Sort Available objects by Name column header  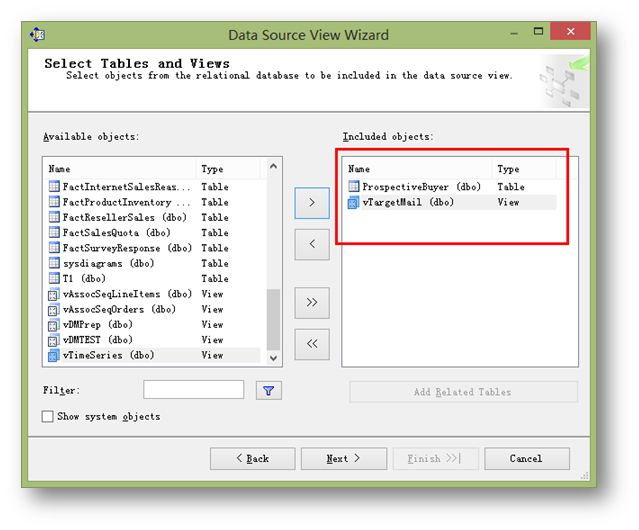tap(120, 169)
